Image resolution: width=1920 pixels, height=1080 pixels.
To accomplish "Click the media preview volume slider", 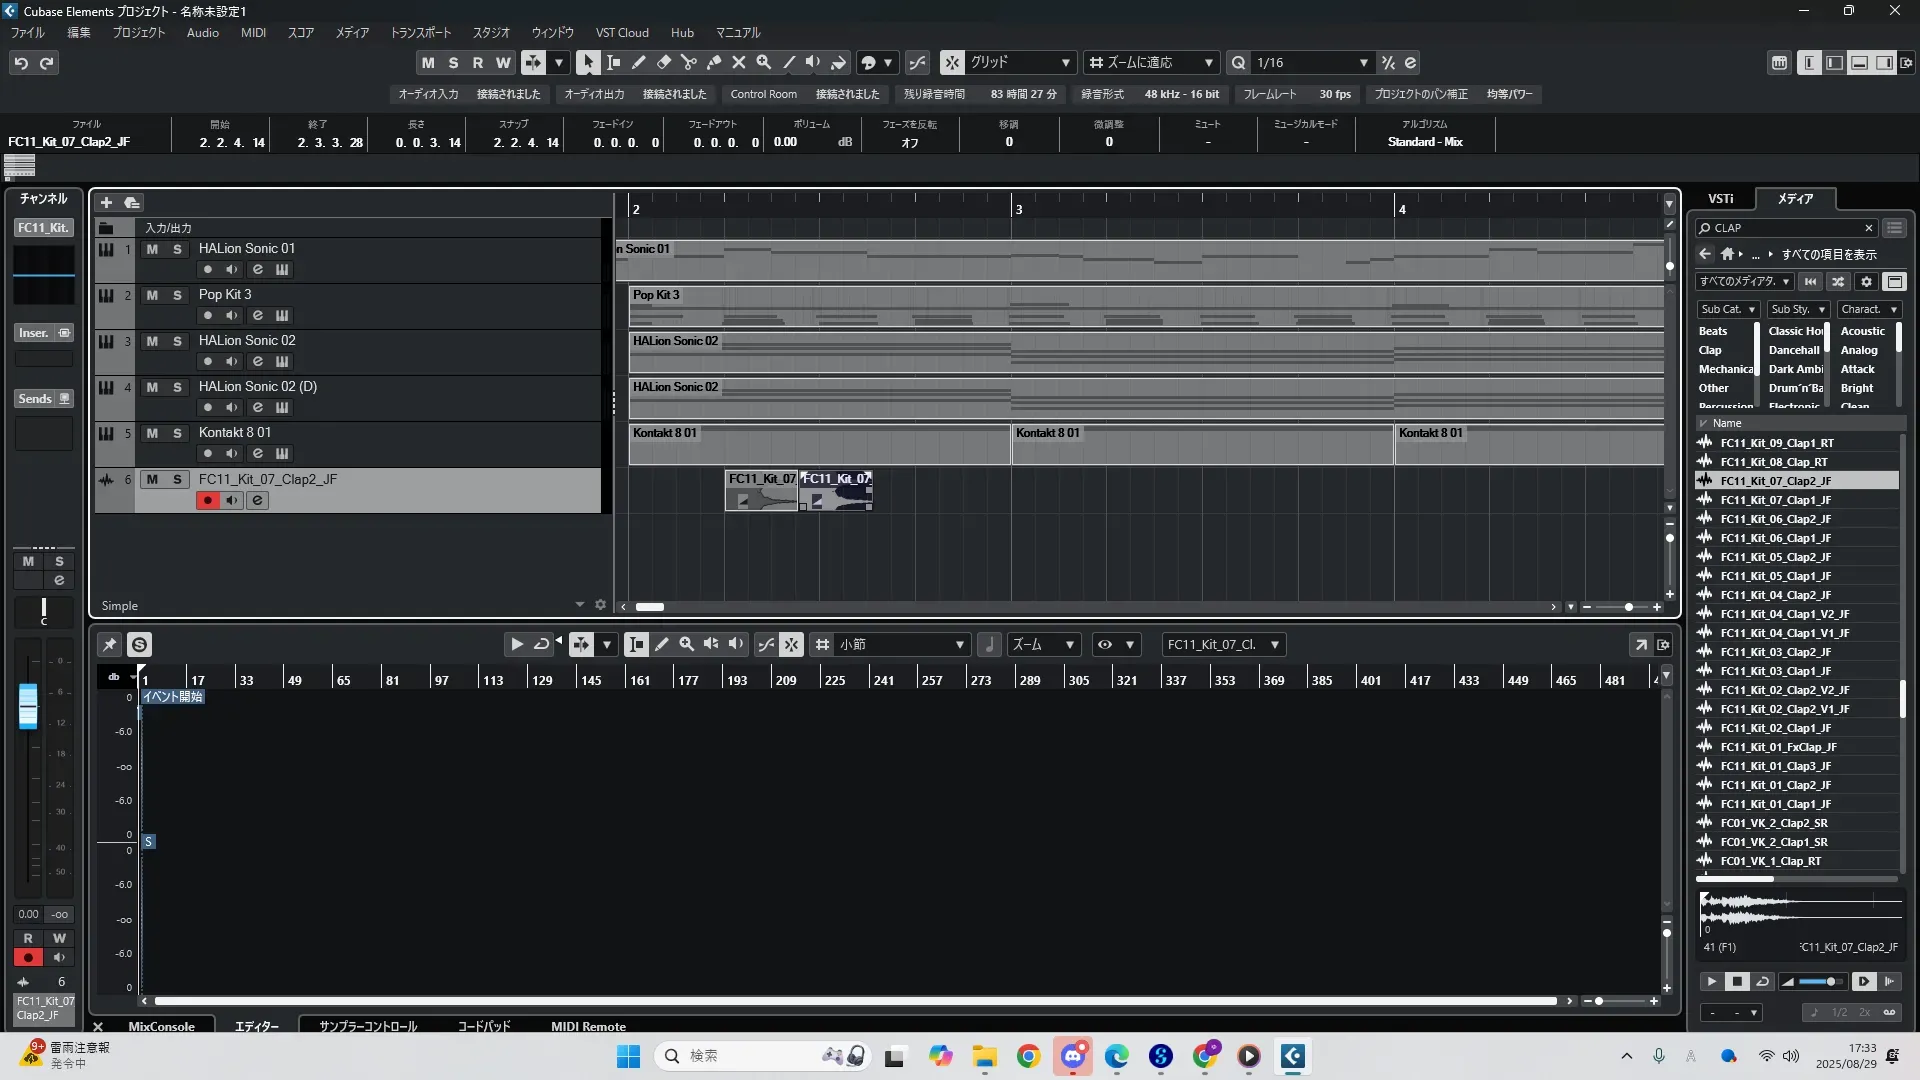I will [x=1820, y=982].
